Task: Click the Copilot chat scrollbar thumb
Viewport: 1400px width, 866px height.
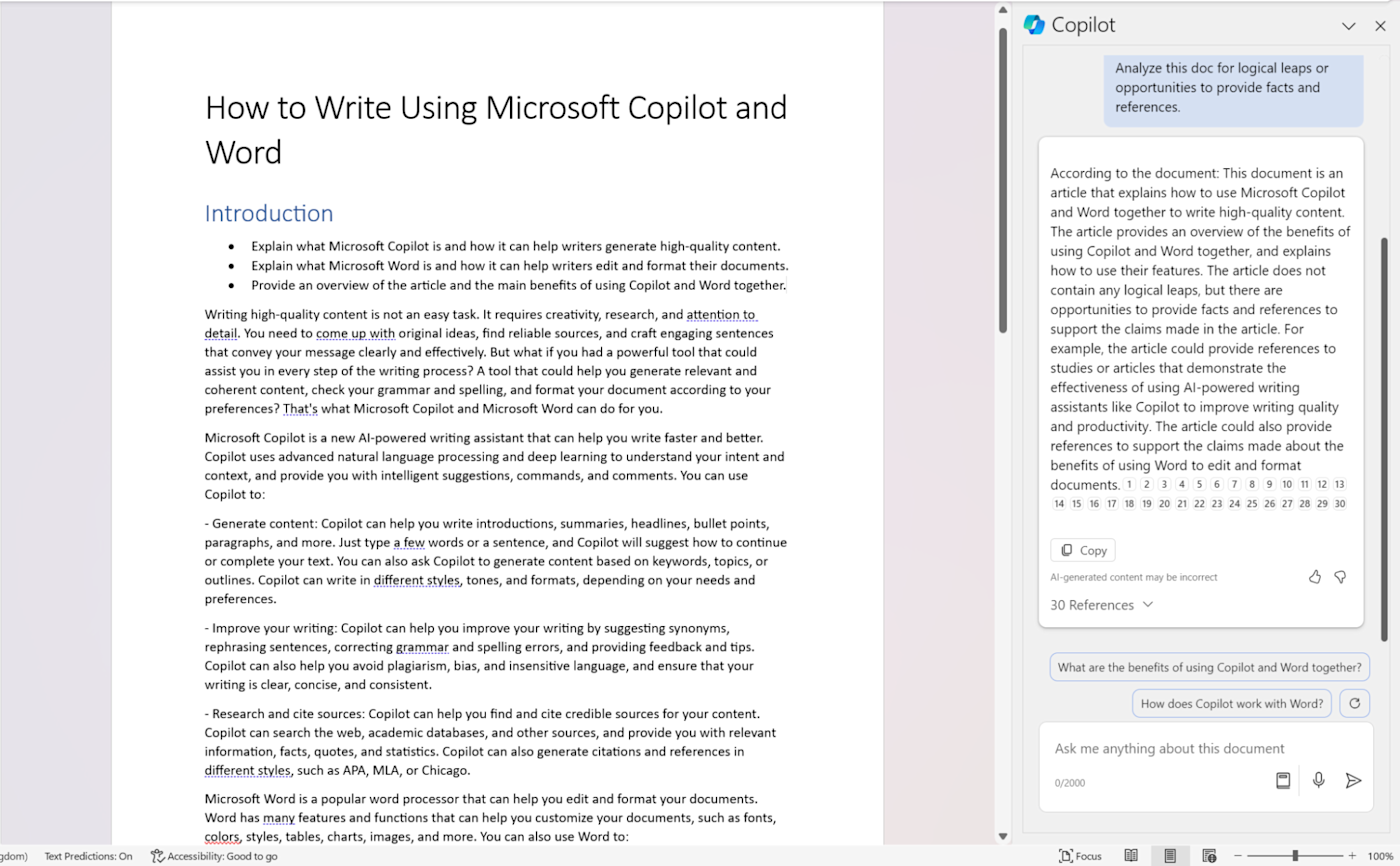Action: point(1385,439)
